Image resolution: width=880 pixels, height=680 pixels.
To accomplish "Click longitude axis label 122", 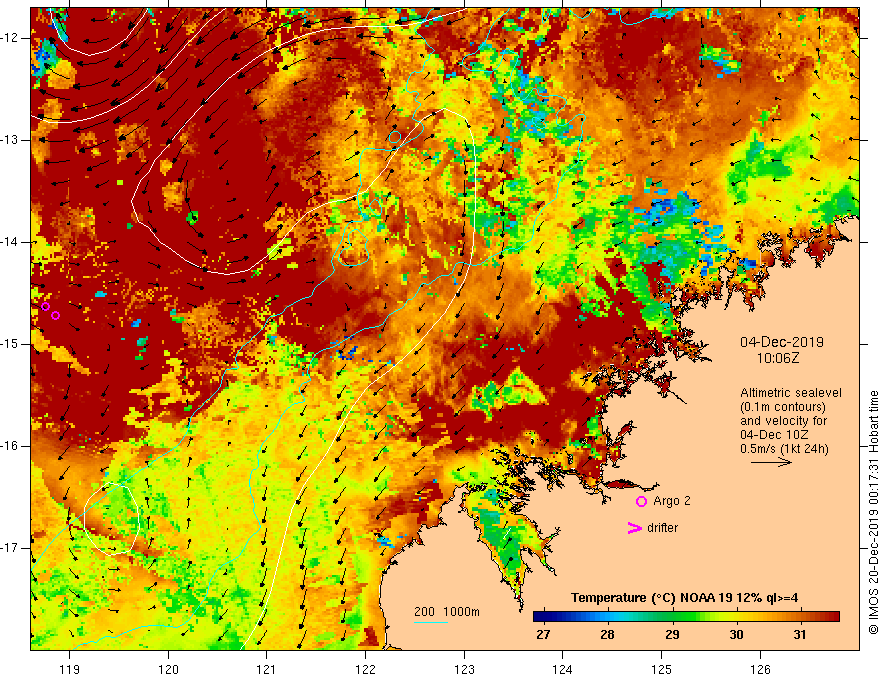I will click(x=365, y=669).
